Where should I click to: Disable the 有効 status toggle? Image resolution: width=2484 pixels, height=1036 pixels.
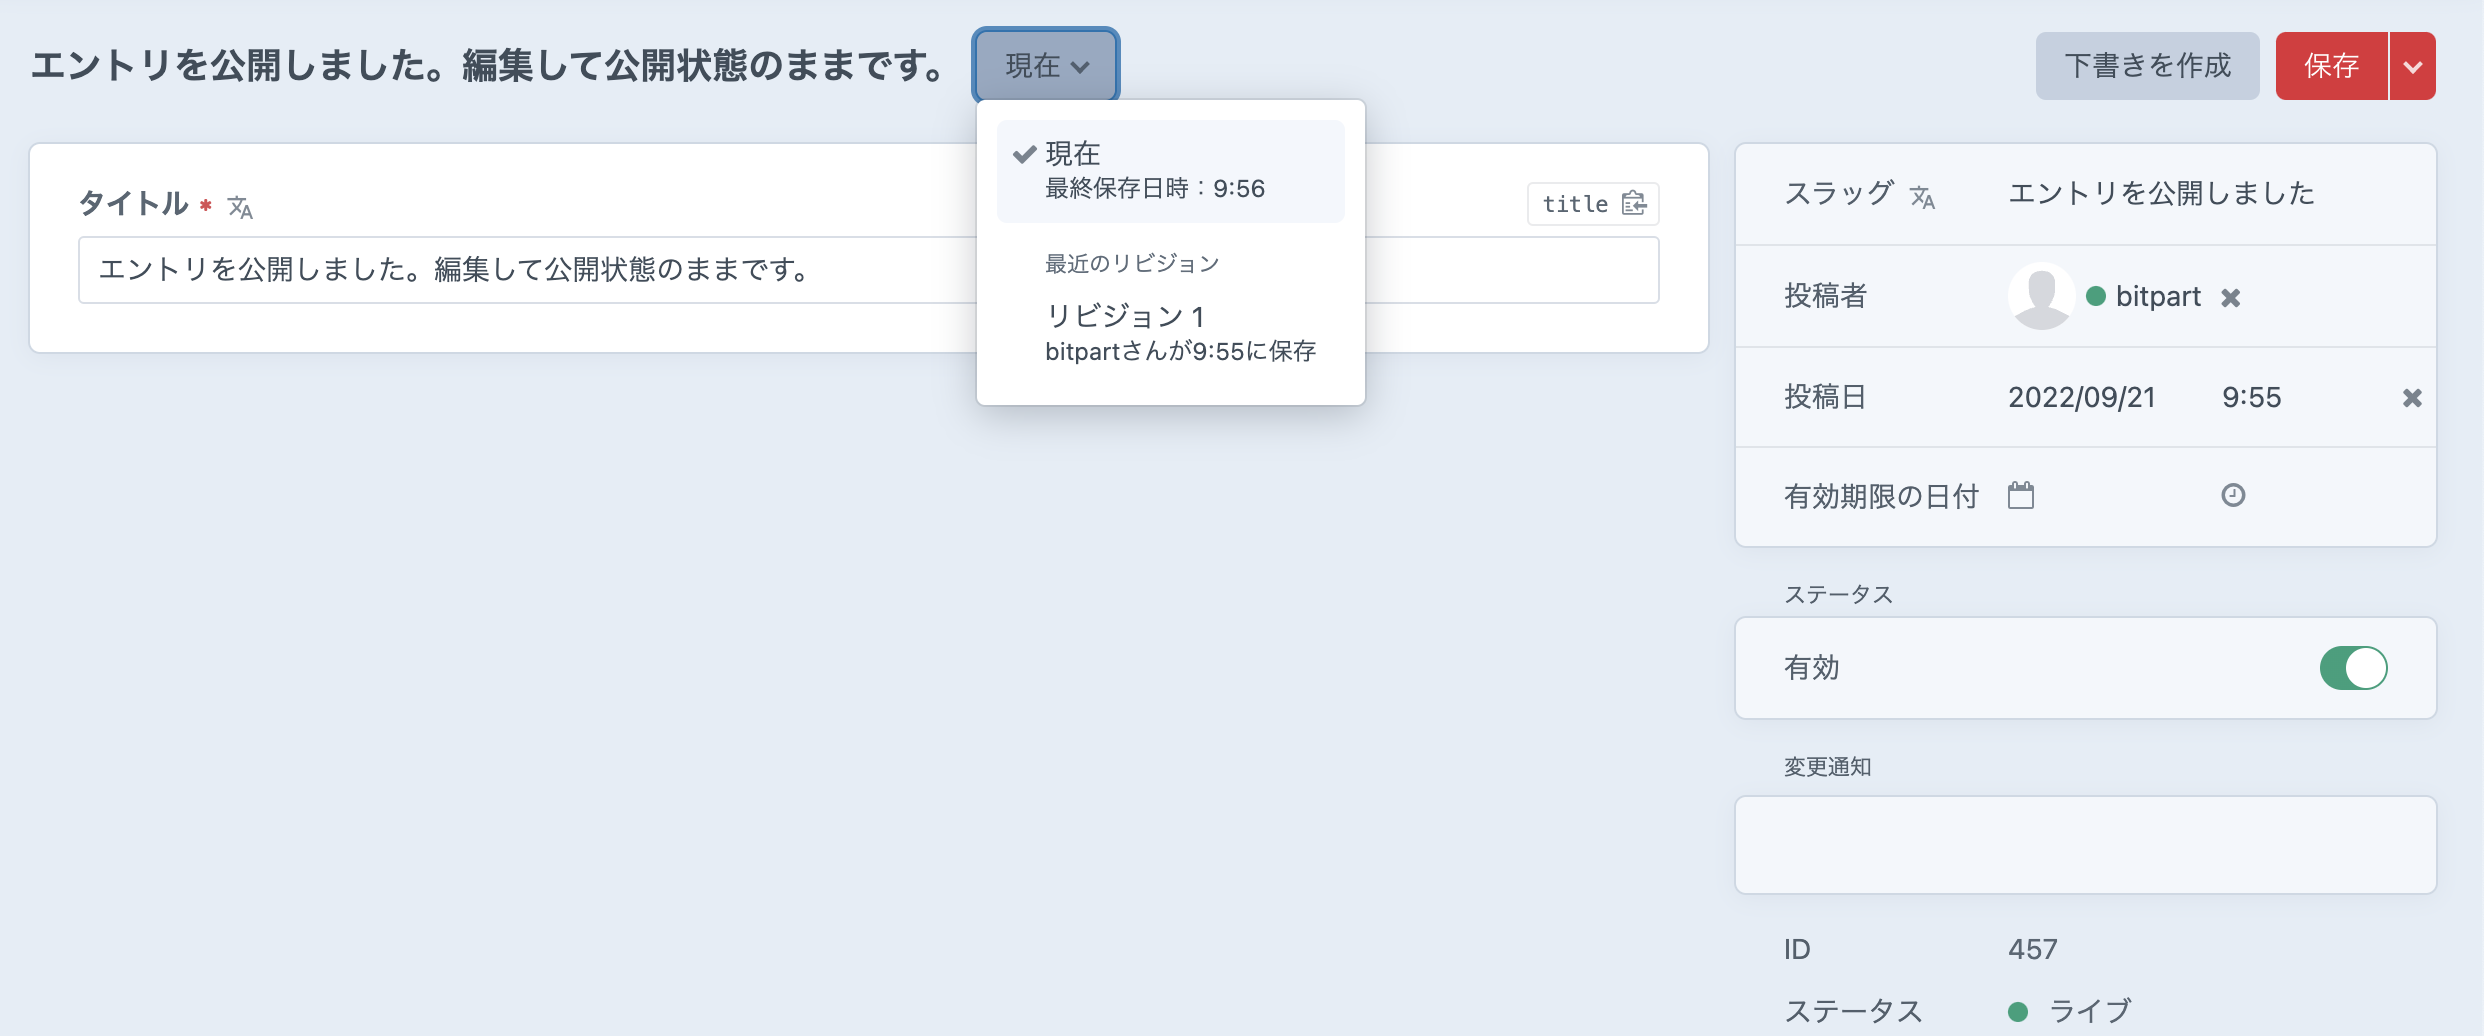tap(2354, 668)
